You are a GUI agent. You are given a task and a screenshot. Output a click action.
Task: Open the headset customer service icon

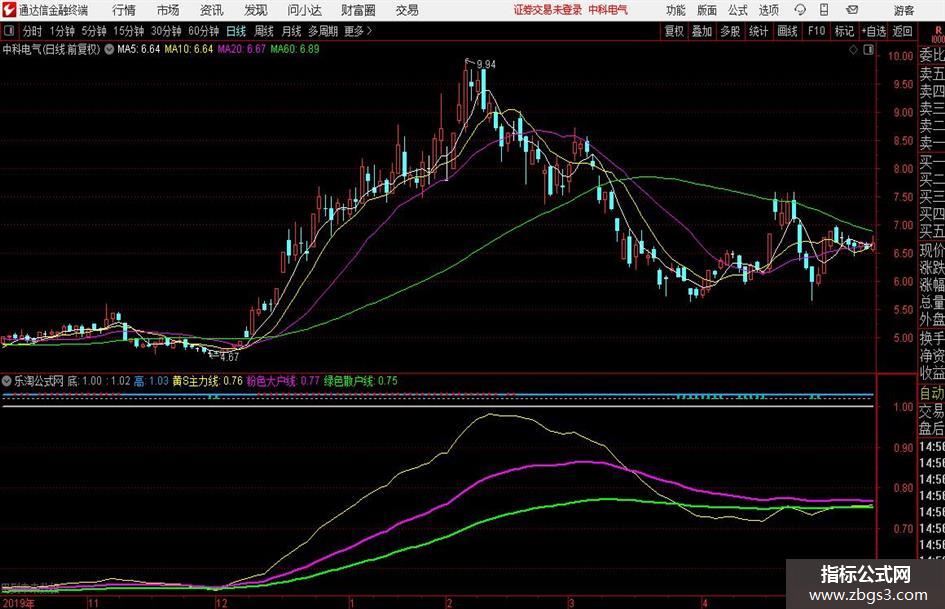pyautogui.click(x=800, y=10)
